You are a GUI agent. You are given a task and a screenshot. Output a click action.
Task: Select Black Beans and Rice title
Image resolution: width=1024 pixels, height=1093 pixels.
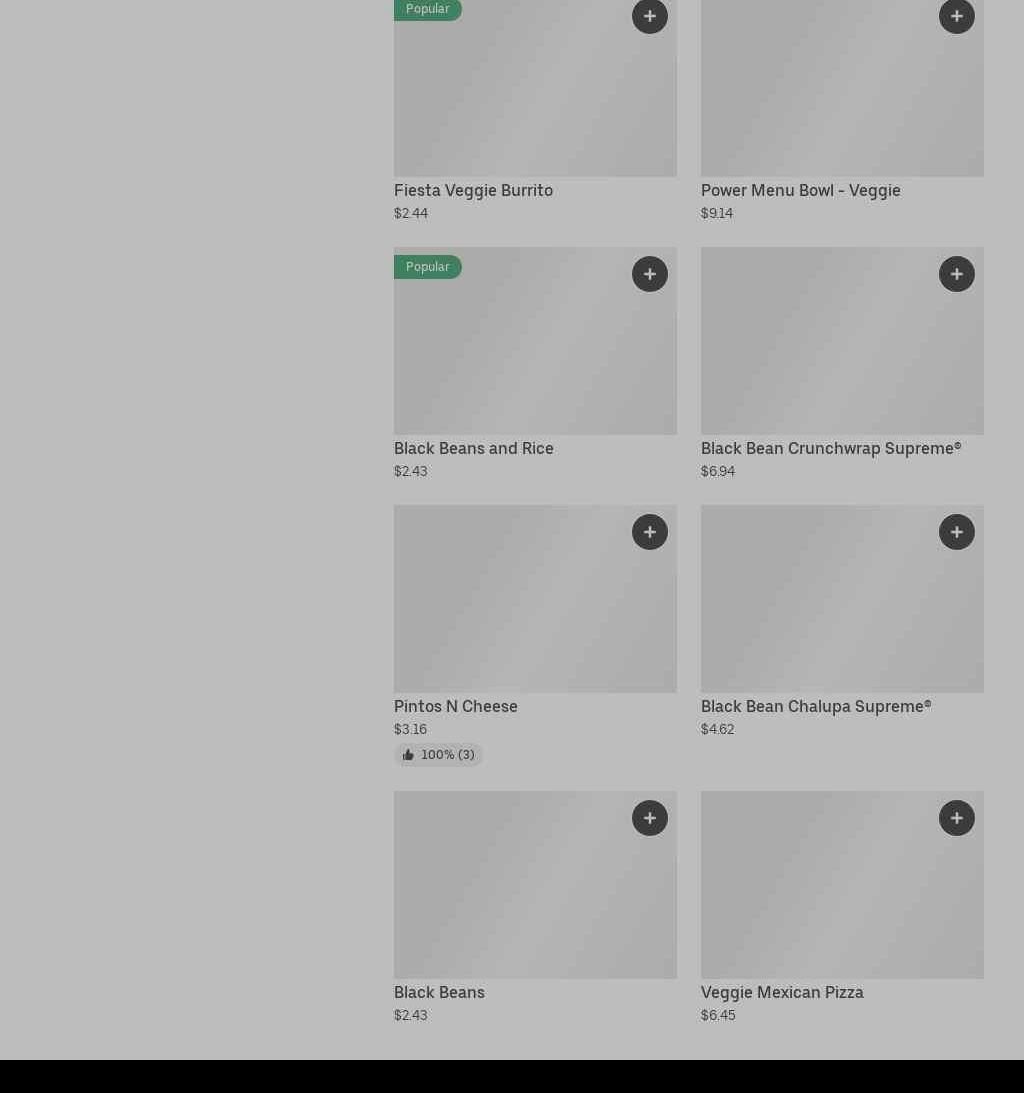pos(473,448)
